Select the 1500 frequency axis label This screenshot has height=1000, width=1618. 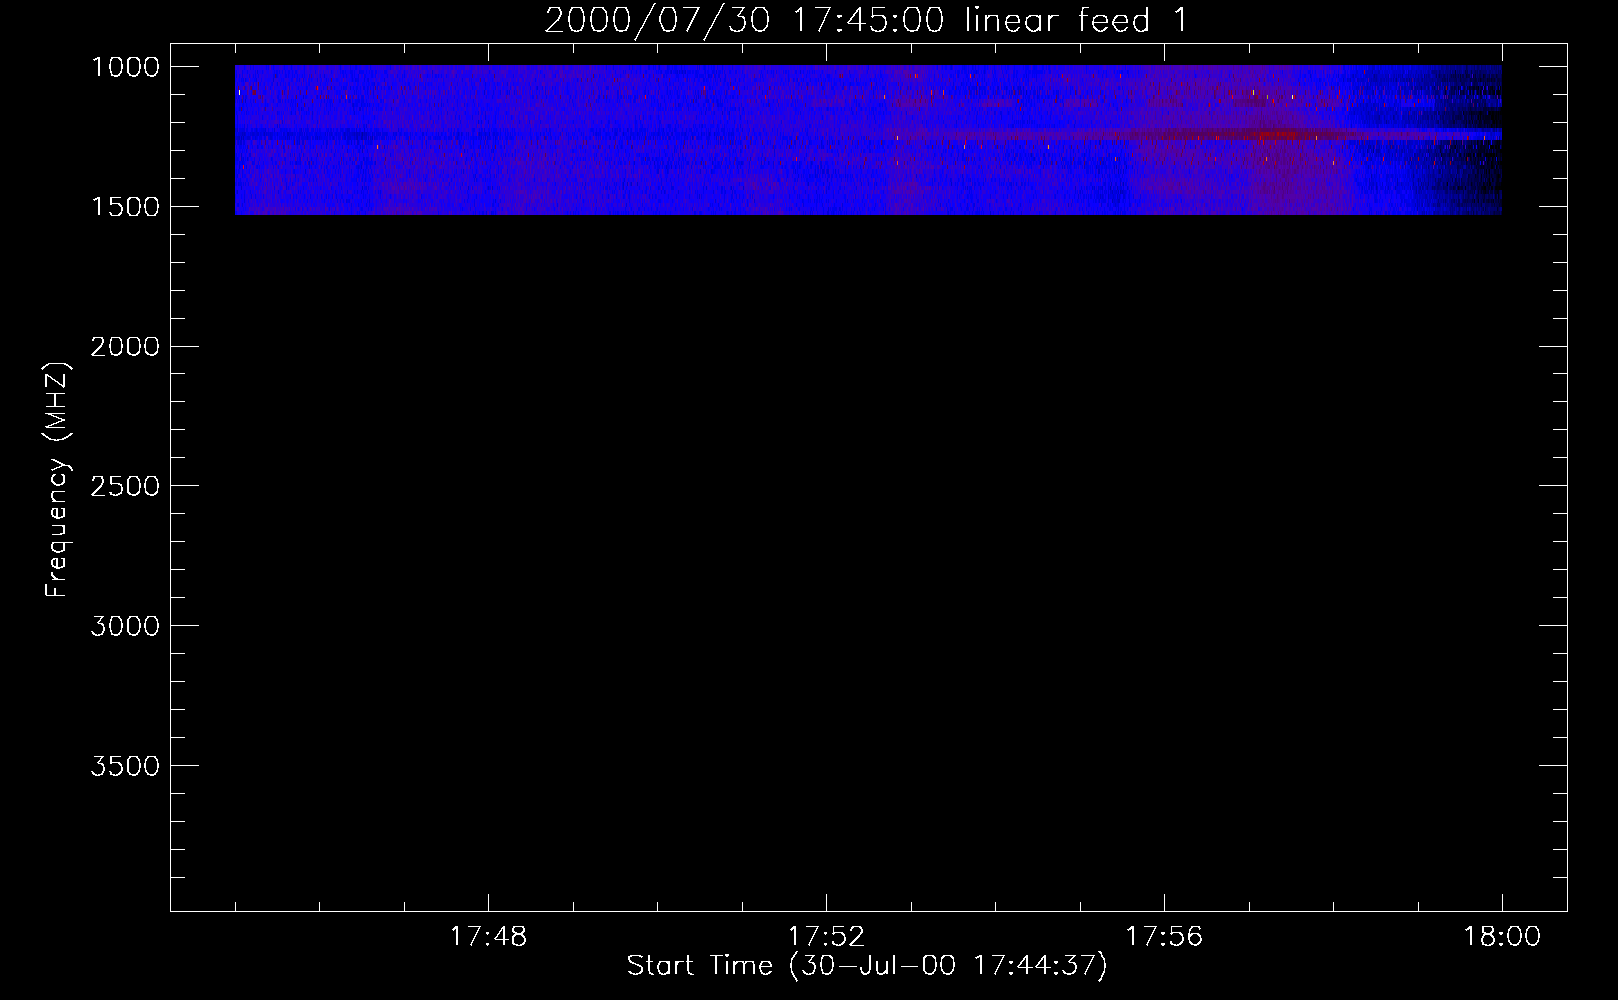click(125, 207)
